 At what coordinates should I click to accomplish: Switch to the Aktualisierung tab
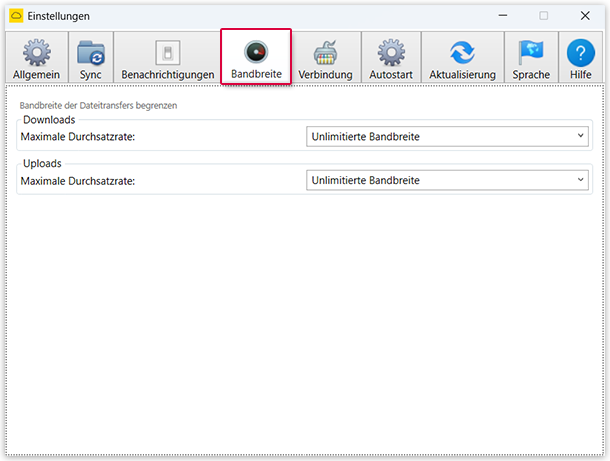[x=463, y=58]
